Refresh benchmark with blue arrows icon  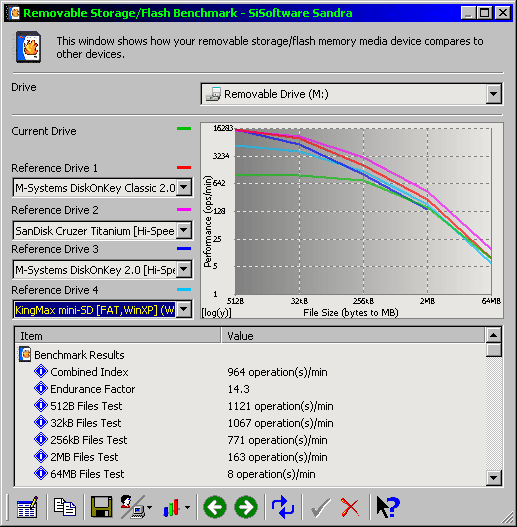pos(283,507)
